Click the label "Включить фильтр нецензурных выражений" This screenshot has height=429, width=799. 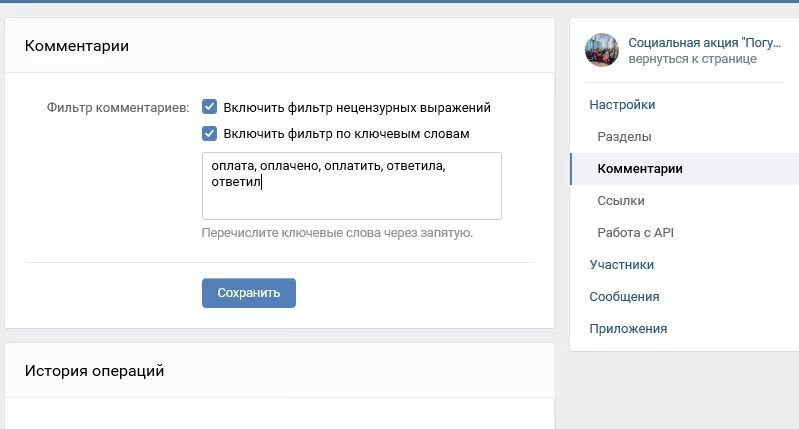click(x=357, y=108)
